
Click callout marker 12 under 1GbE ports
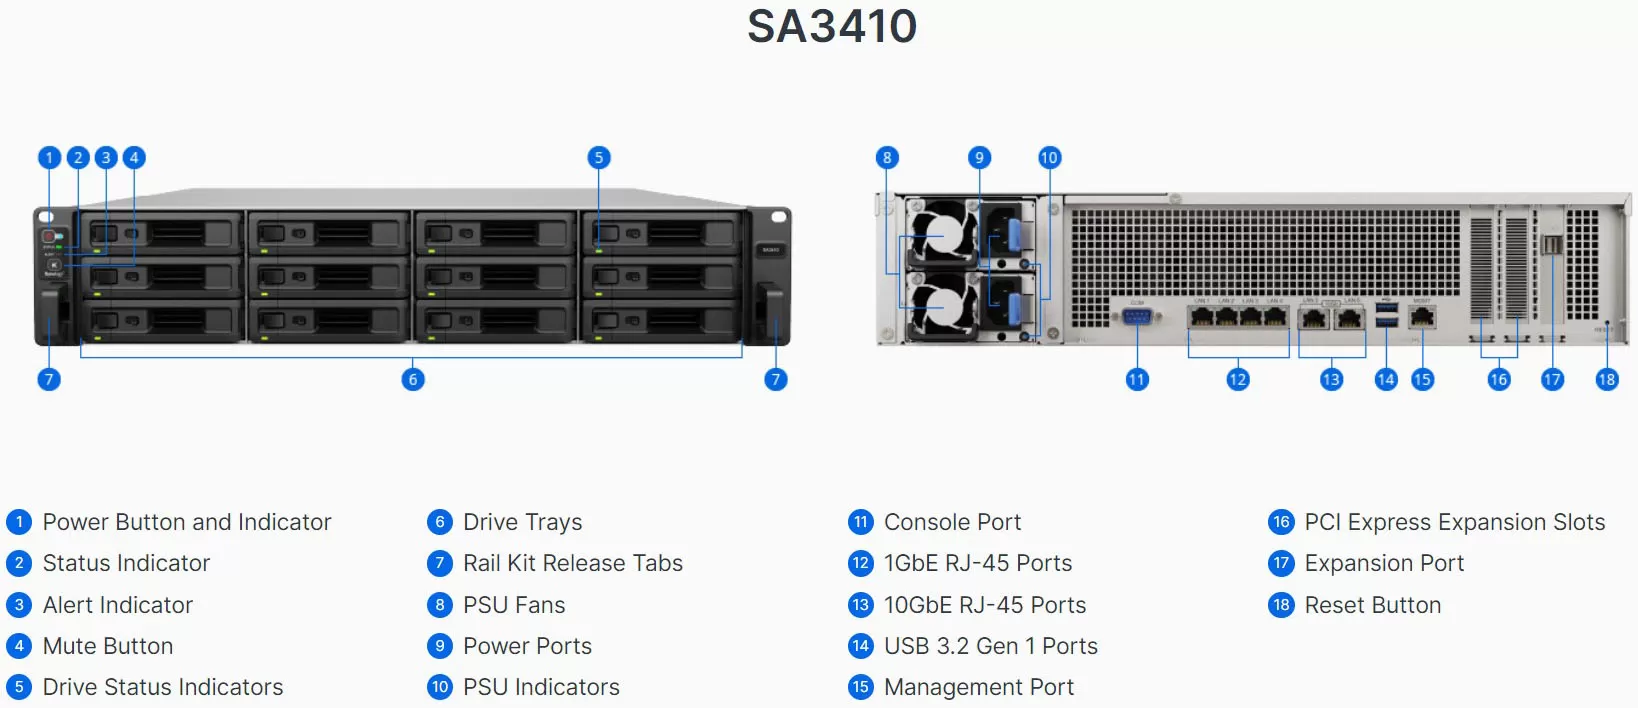click(x=1238, y=380)
